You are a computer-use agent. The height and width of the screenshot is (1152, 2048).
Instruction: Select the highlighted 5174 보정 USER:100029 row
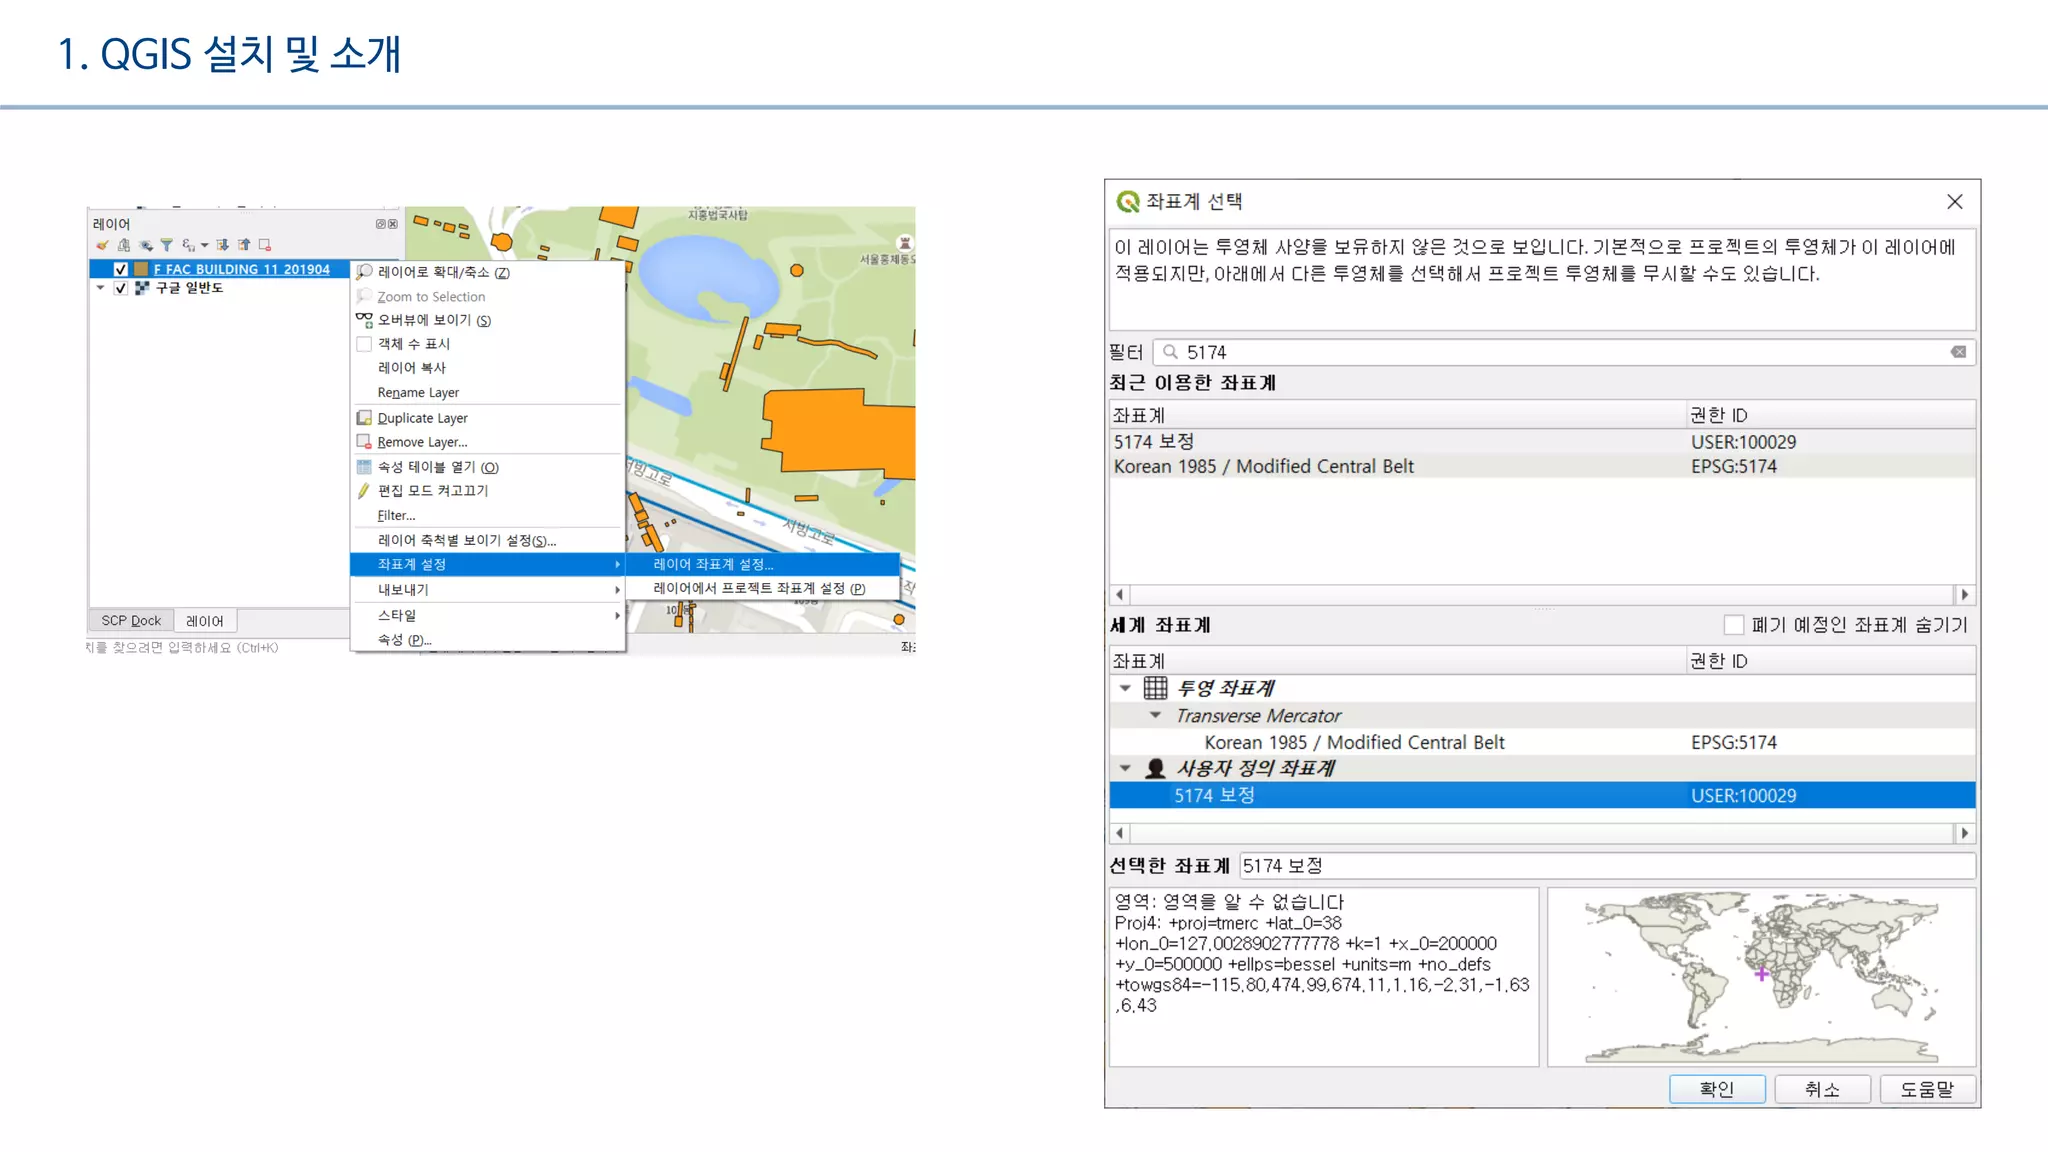pyautogui.click(x=1542, y=796)
